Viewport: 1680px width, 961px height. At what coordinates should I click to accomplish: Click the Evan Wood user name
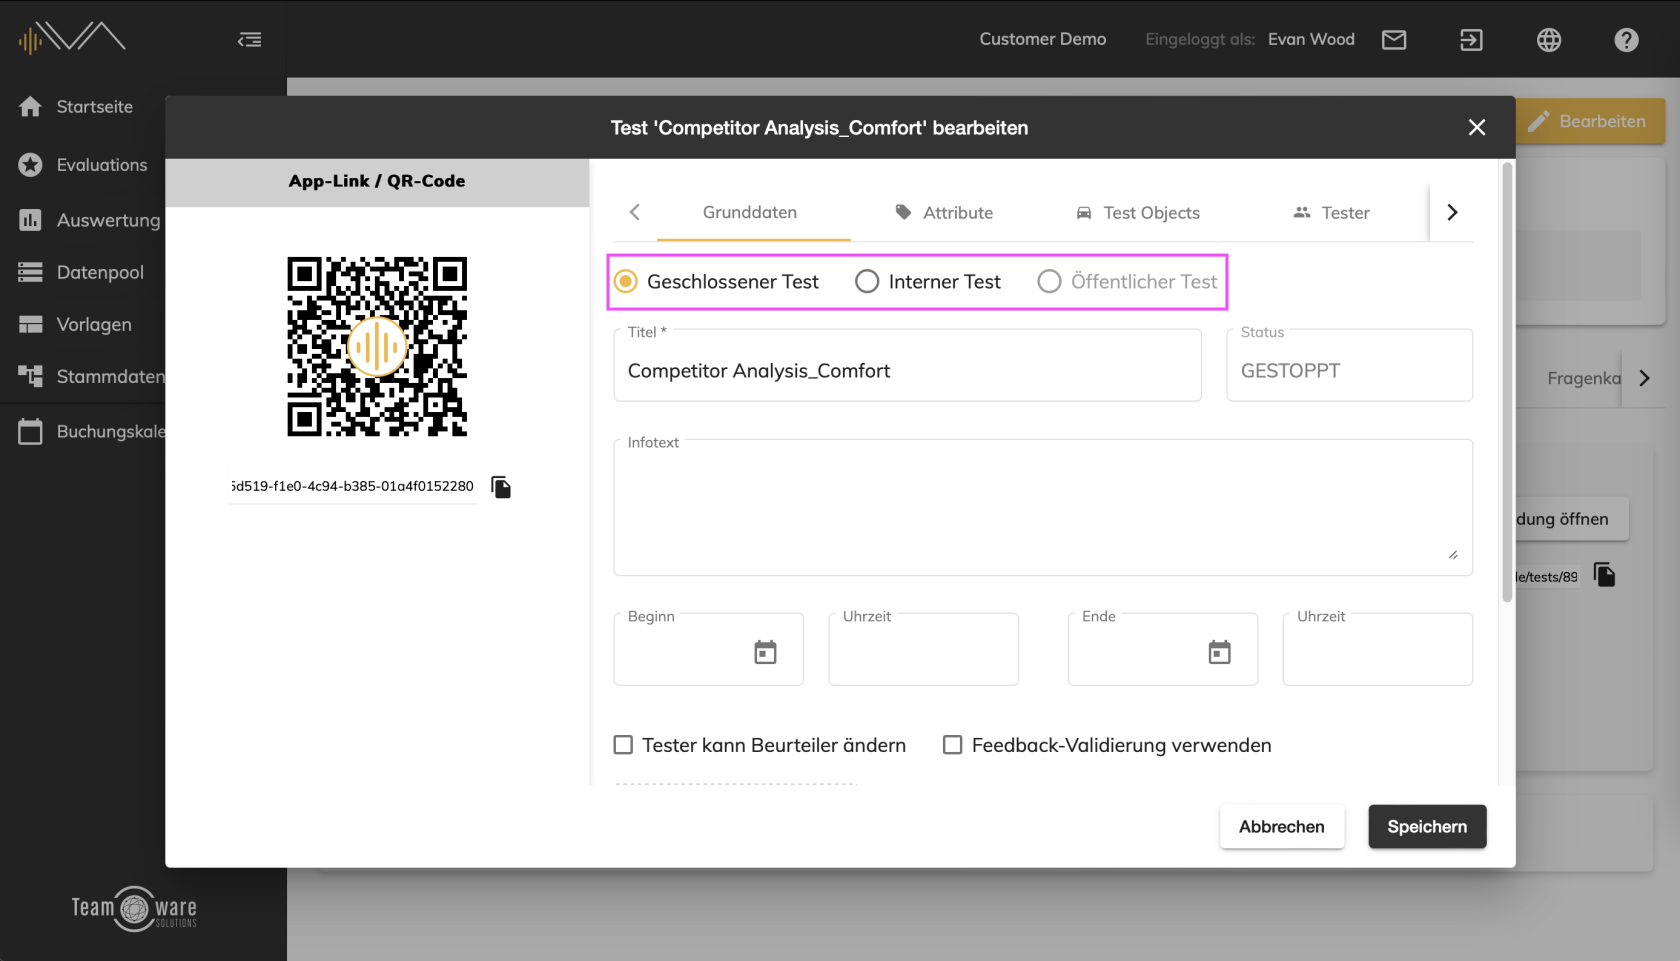click(x=1311, y=39)
